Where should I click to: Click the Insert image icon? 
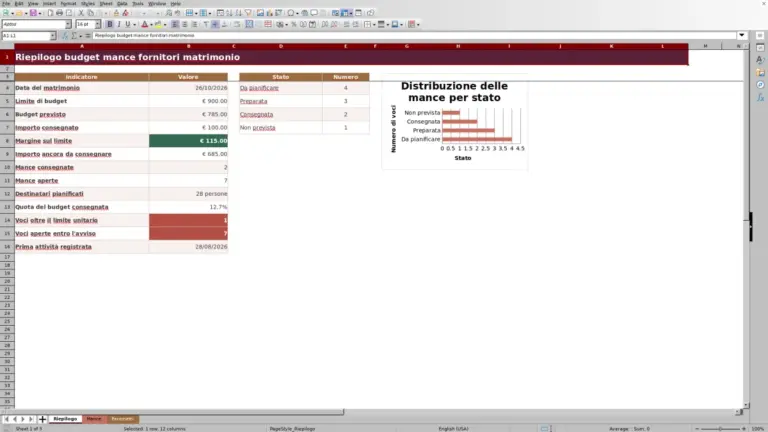[x=260, y=13]
